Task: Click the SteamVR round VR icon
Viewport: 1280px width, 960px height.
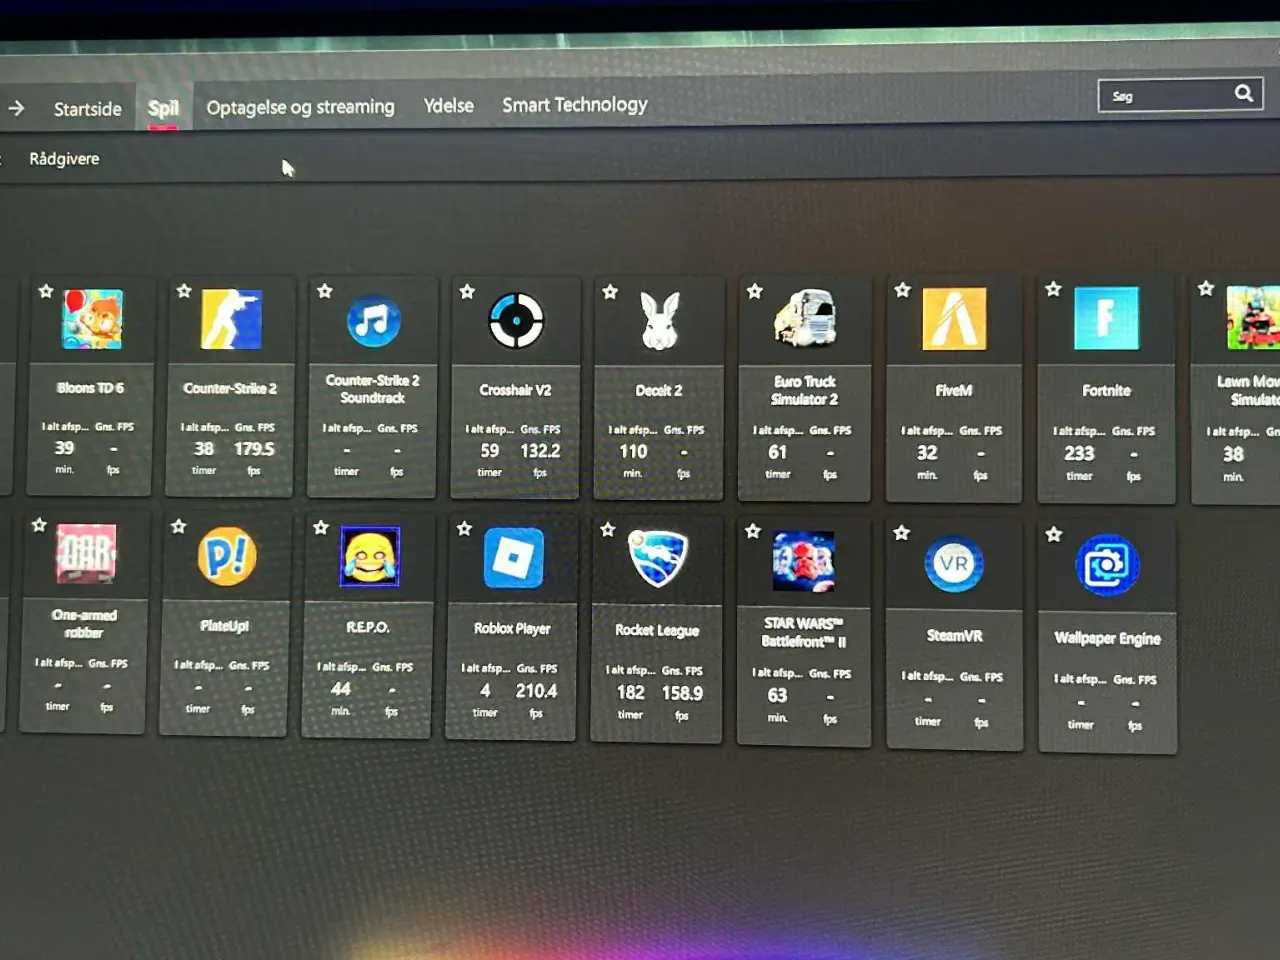Action: (x=954, y=564)
